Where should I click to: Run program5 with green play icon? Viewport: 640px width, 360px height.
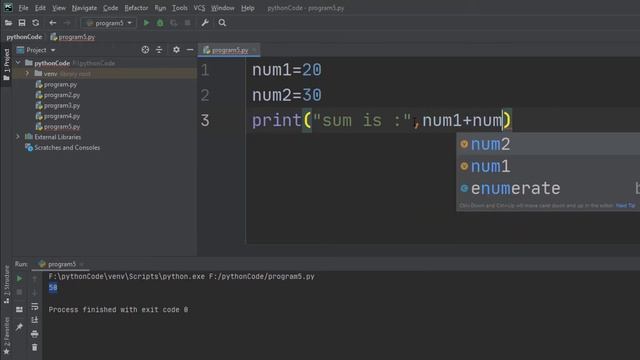pyautogui.click(x=146, y=23)
